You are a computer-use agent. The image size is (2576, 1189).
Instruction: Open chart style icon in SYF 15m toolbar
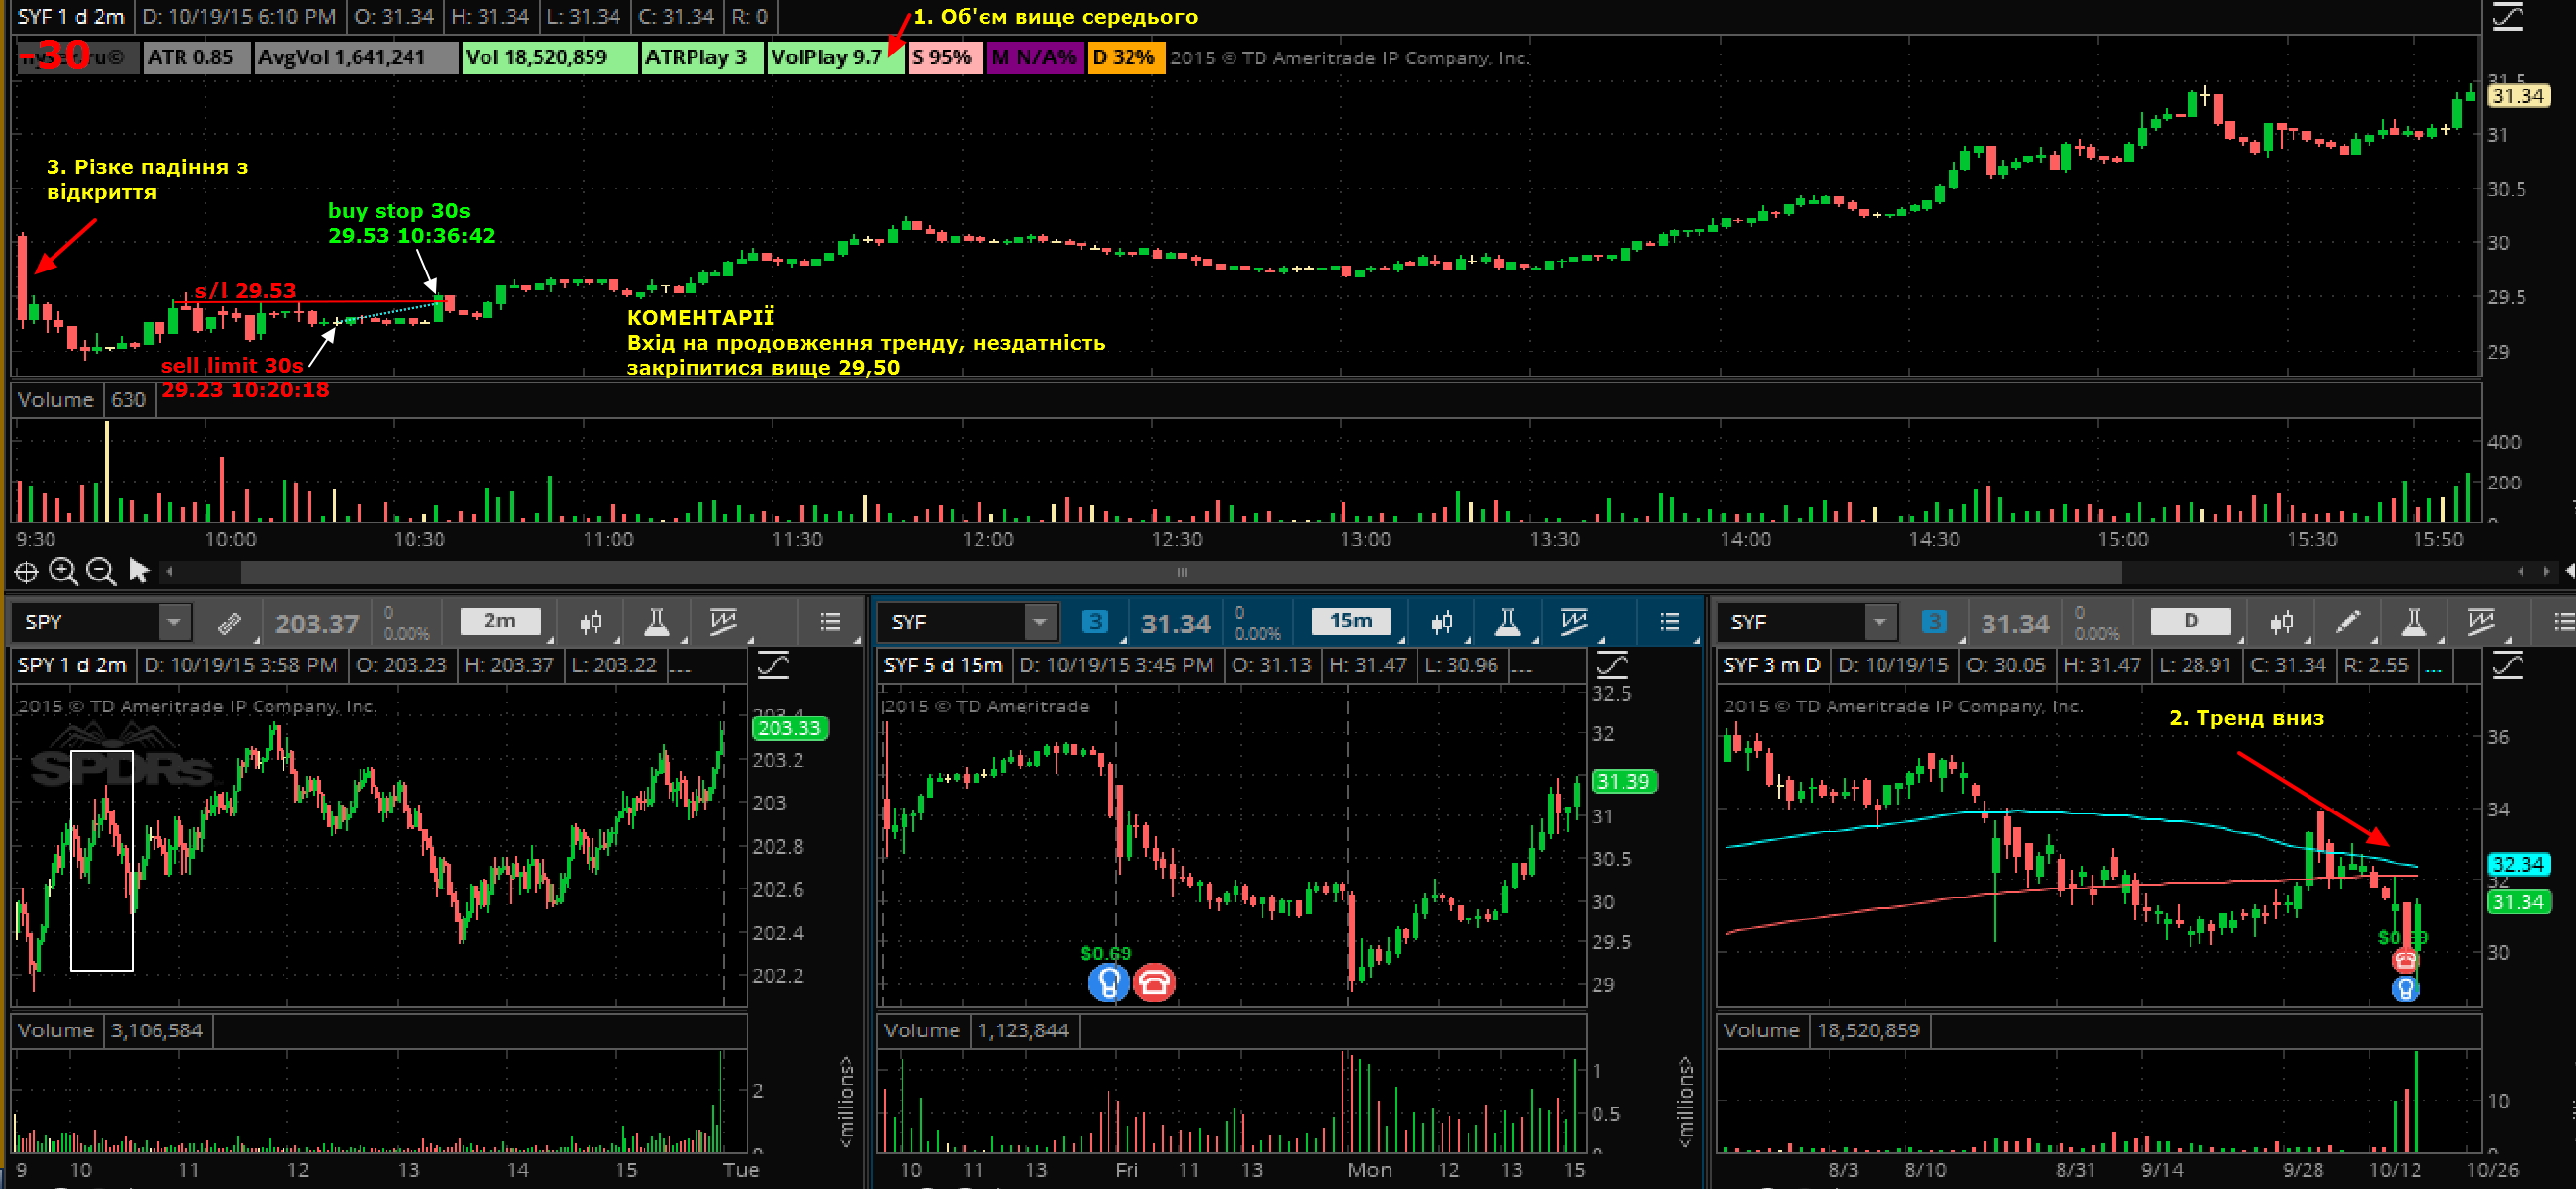tap(1441, 623)
